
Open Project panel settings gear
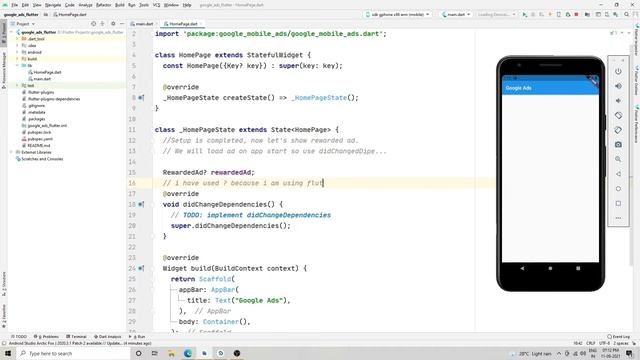[x=113, y=24]
